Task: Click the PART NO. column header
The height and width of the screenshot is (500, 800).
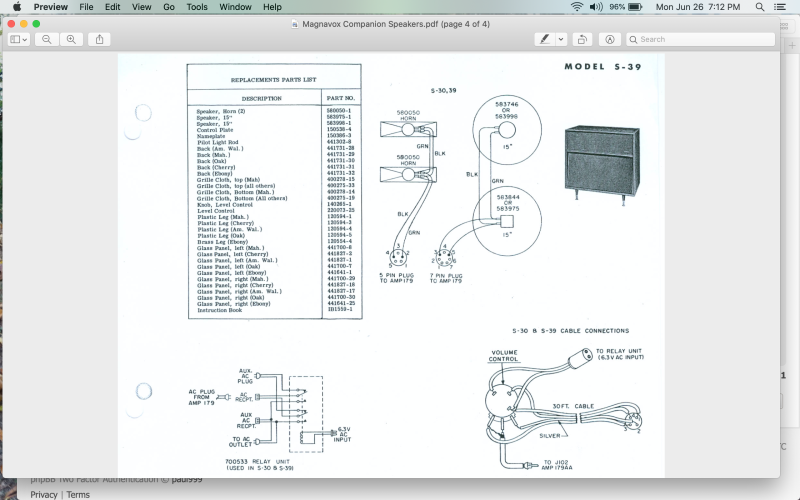Action: 341,97
